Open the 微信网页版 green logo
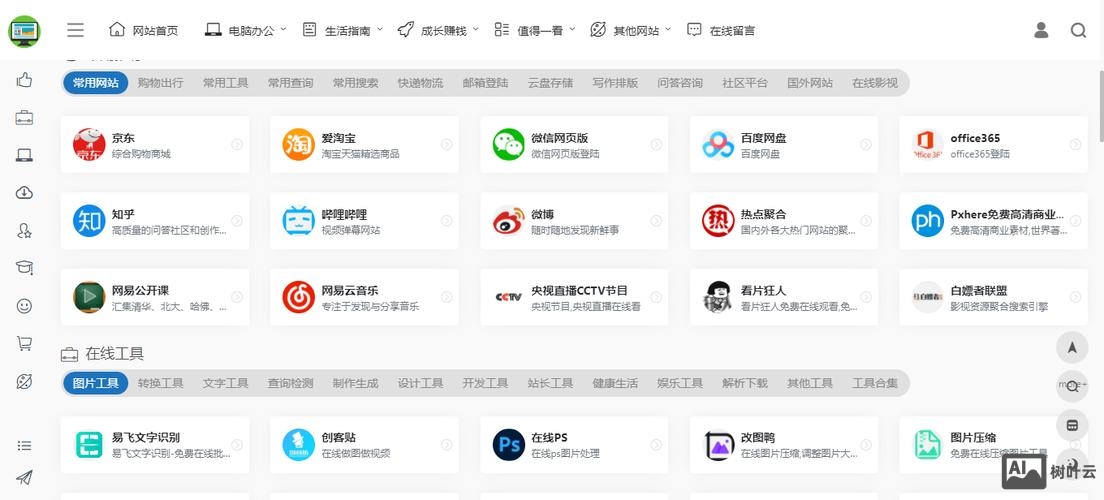Screen dimensions: 1104x500 (x=508, y=144)
